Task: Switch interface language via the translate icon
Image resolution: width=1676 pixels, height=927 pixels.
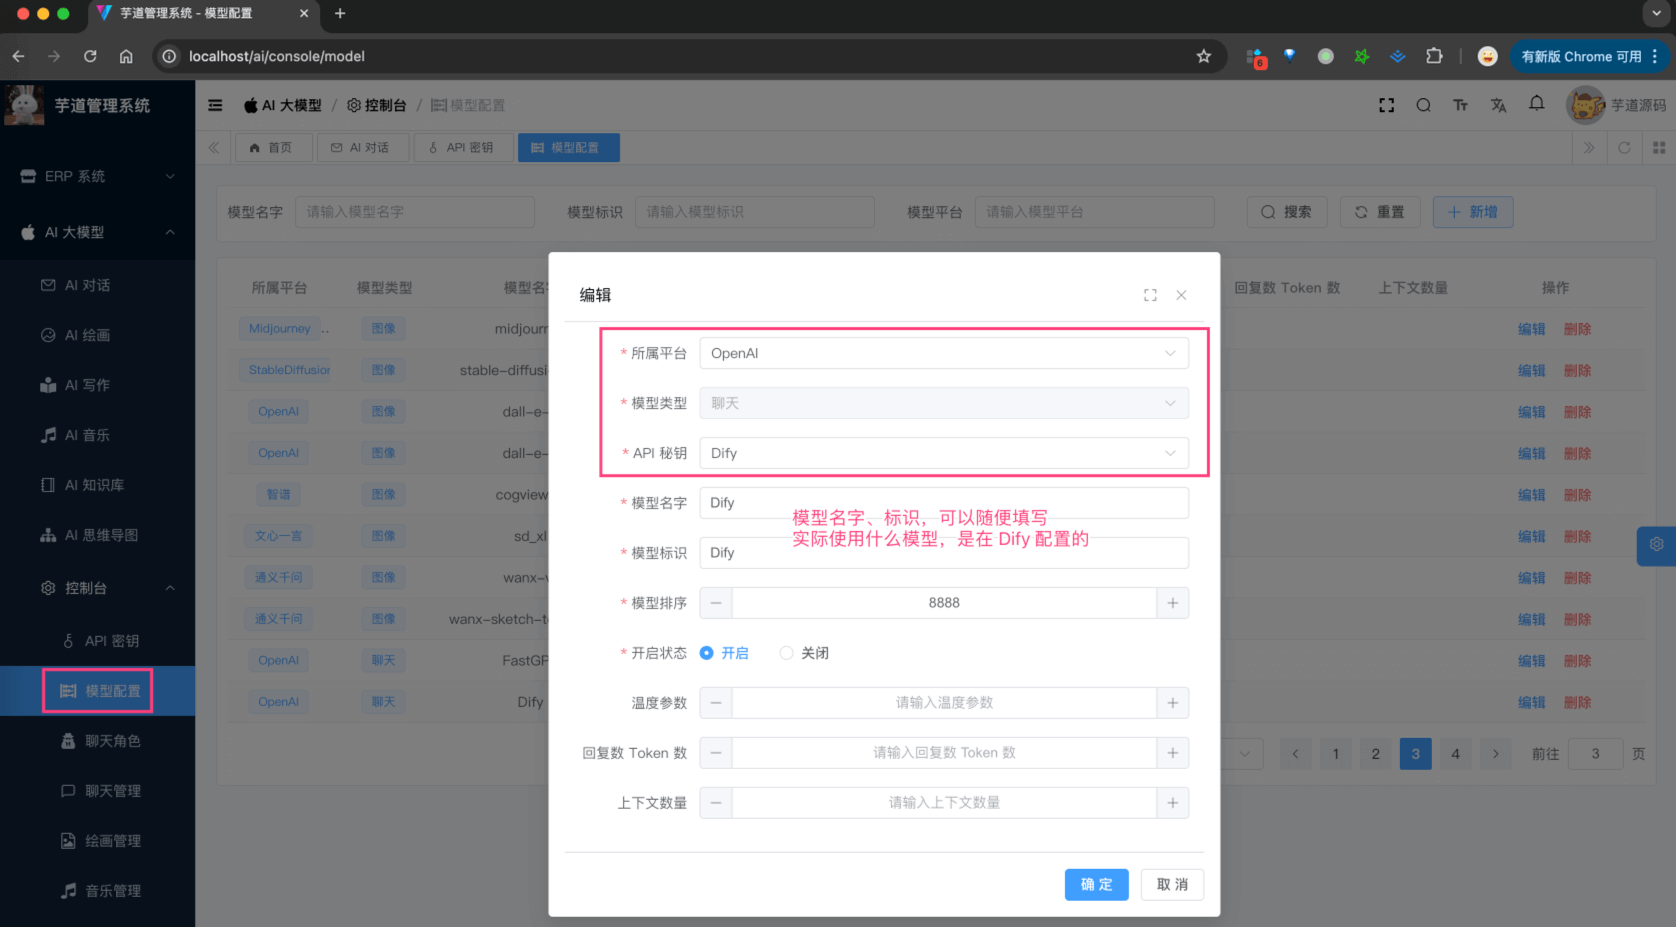Action: 1497,105
